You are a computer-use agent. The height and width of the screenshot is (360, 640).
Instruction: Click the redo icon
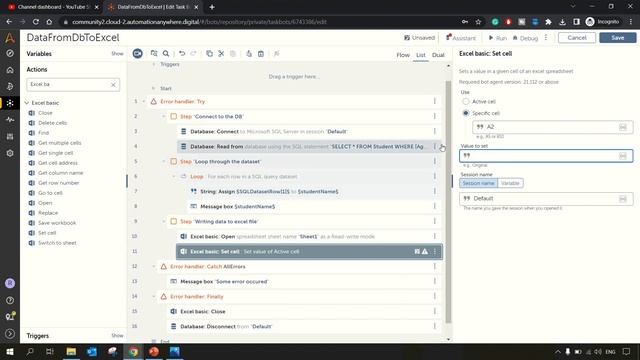pyautogui.click(x=193, y=53)
